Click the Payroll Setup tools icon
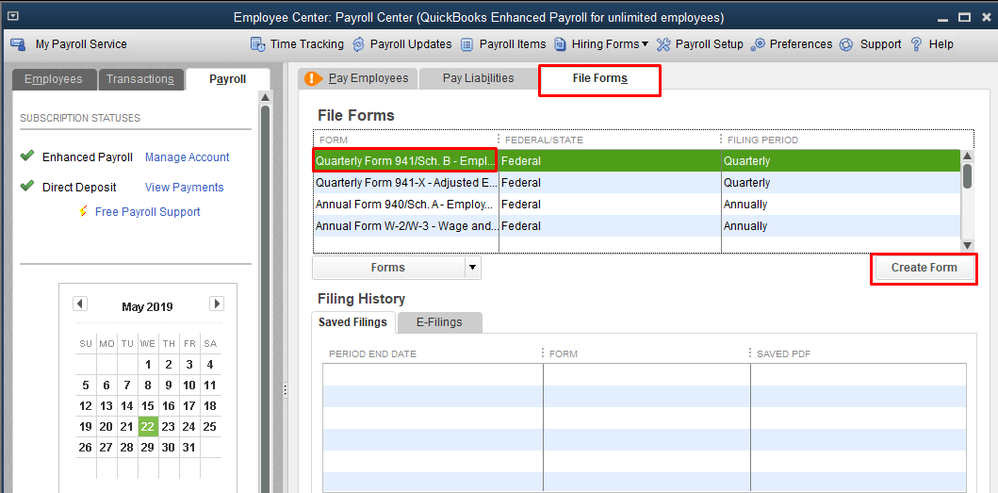The image size is (998, 493). (663, 45)
